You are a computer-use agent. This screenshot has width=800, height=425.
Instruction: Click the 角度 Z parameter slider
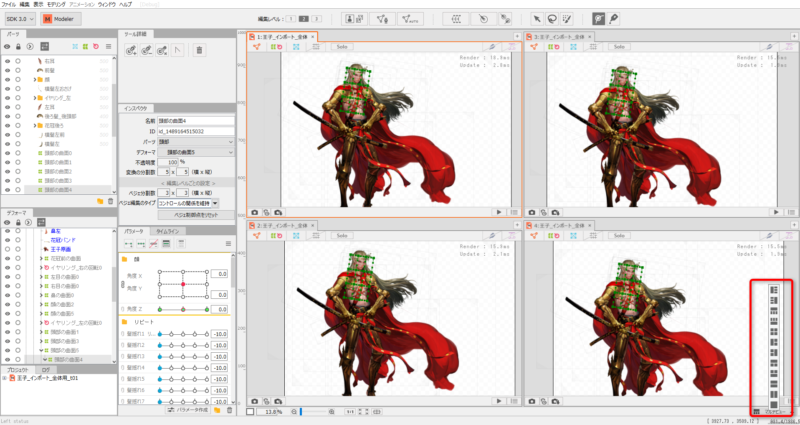point(183,309)
